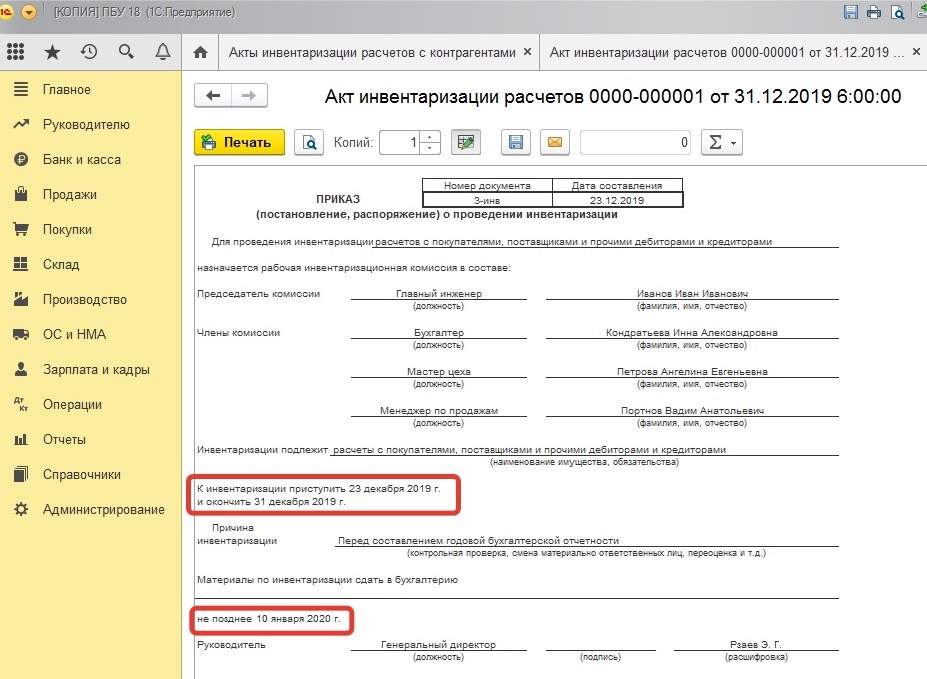
Task: Click the sum value input field
Action: pyautogui.click(x=636, y=142)
